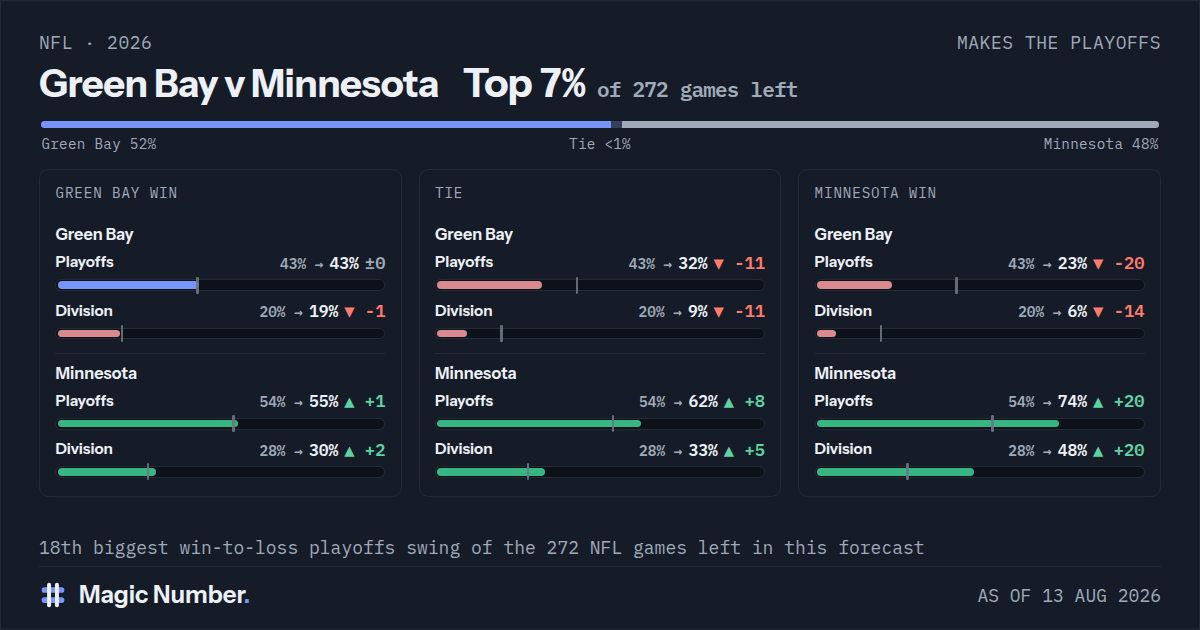Click the Green Bay v Minnesota title
Image resolution: width=1200 pixels, height=630 pixels.
239,85
